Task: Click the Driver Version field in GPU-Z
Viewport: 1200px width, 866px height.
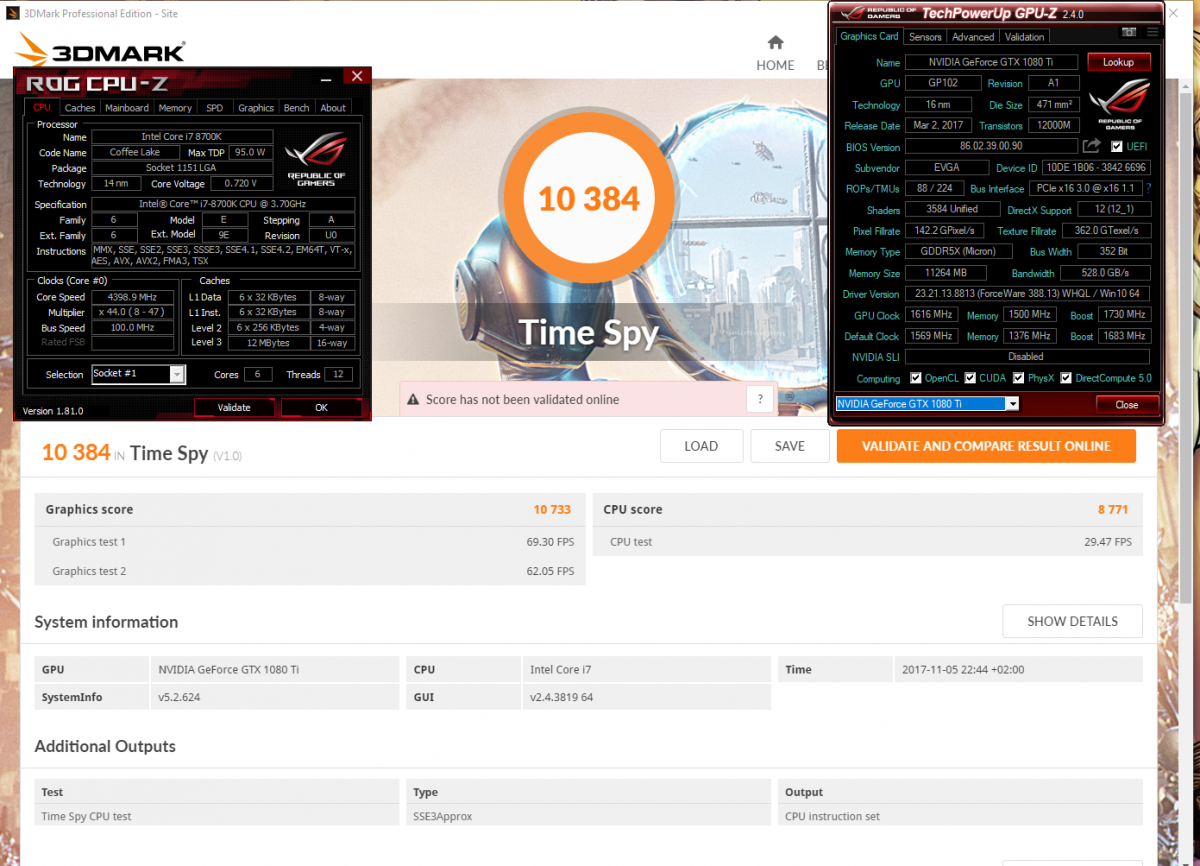Action: (1027, 294)
